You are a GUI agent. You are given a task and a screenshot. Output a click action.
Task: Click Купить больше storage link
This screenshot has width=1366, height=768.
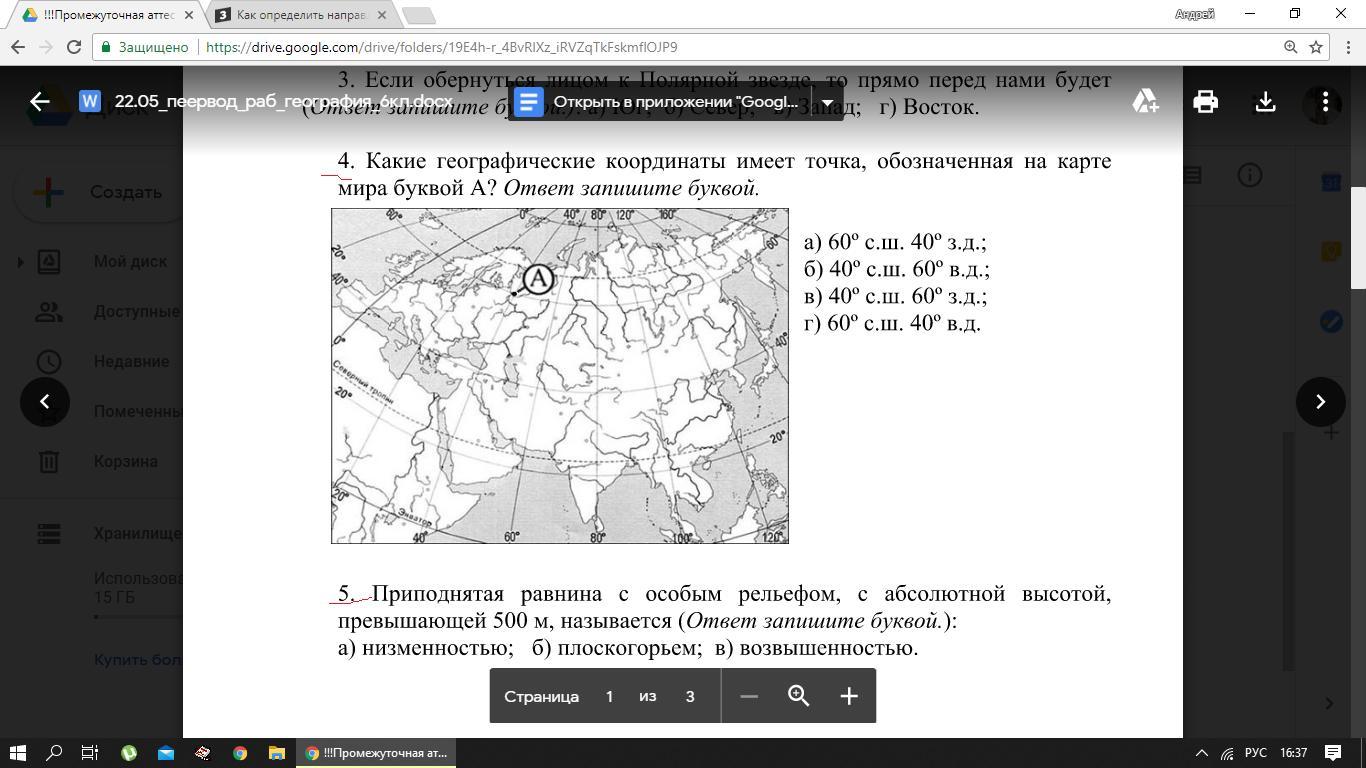click(138, 659)
